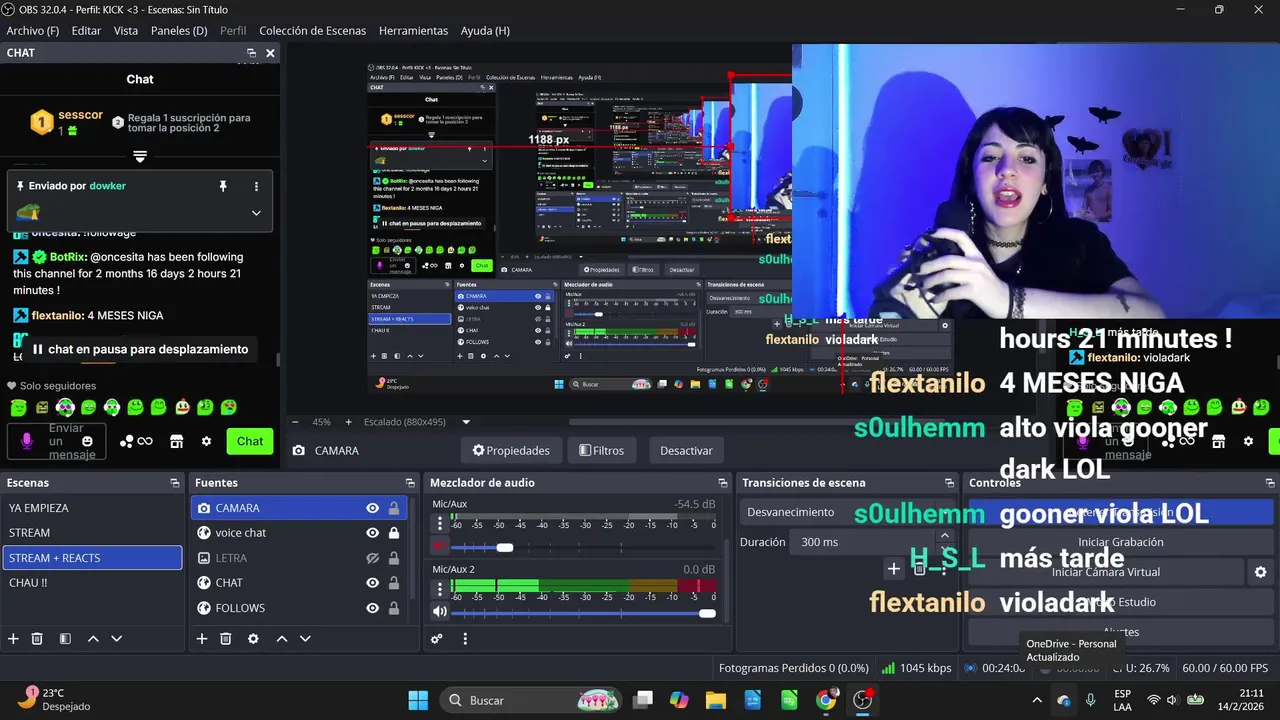
Task: Send message with green Chat button
Action: click(250, 441)
